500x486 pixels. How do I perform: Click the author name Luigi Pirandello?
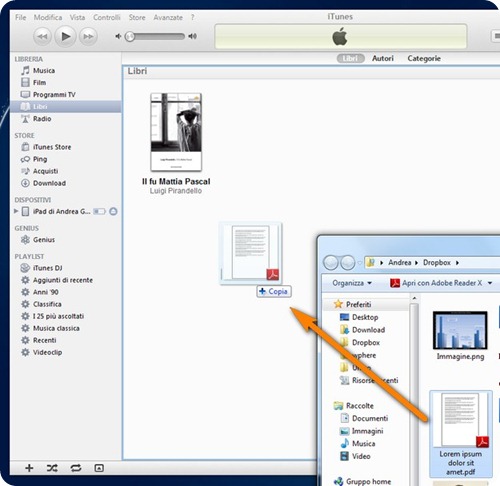click(176, 191)
